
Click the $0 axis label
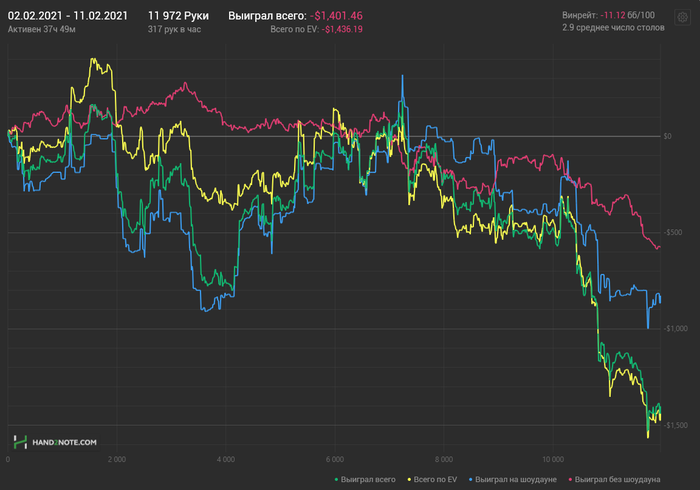tap(667, 136)
